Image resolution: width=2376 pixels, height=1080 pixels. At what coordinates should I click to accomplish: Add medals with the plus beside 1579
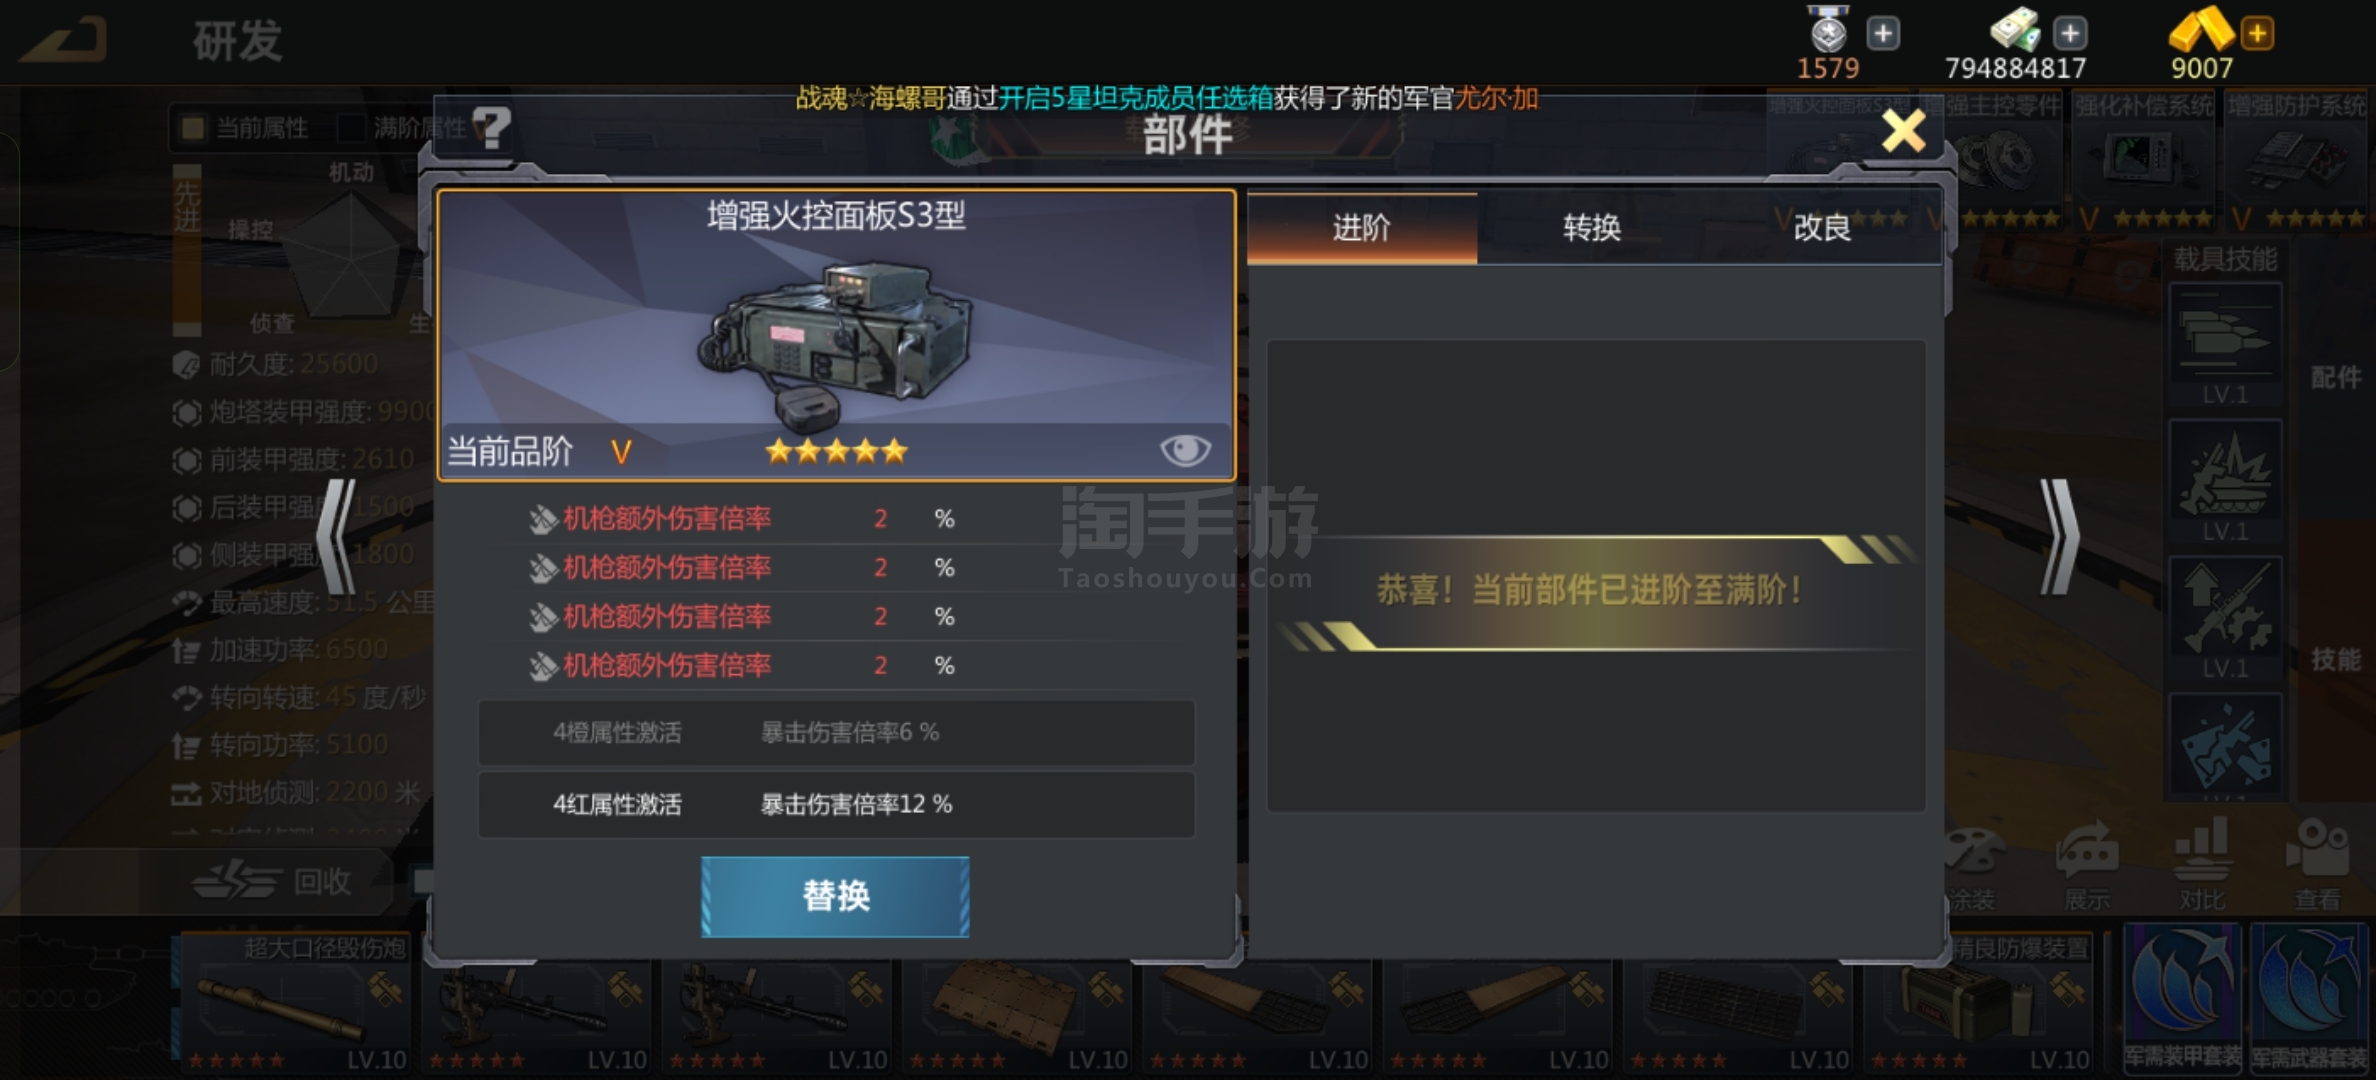[x=1883, y=34]
